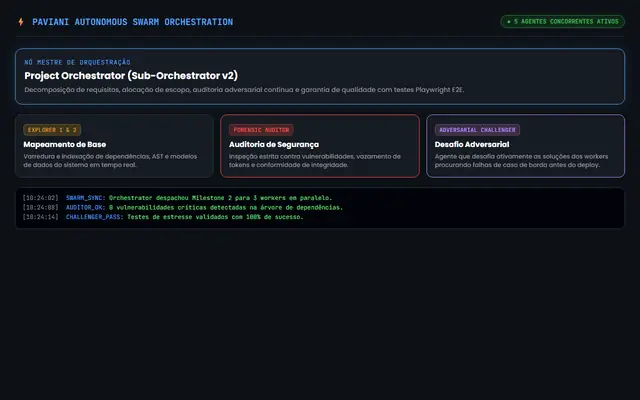Click the Agente que desafia ativamente description
Screen dimensions: 640x400
[x=521, y=161]
